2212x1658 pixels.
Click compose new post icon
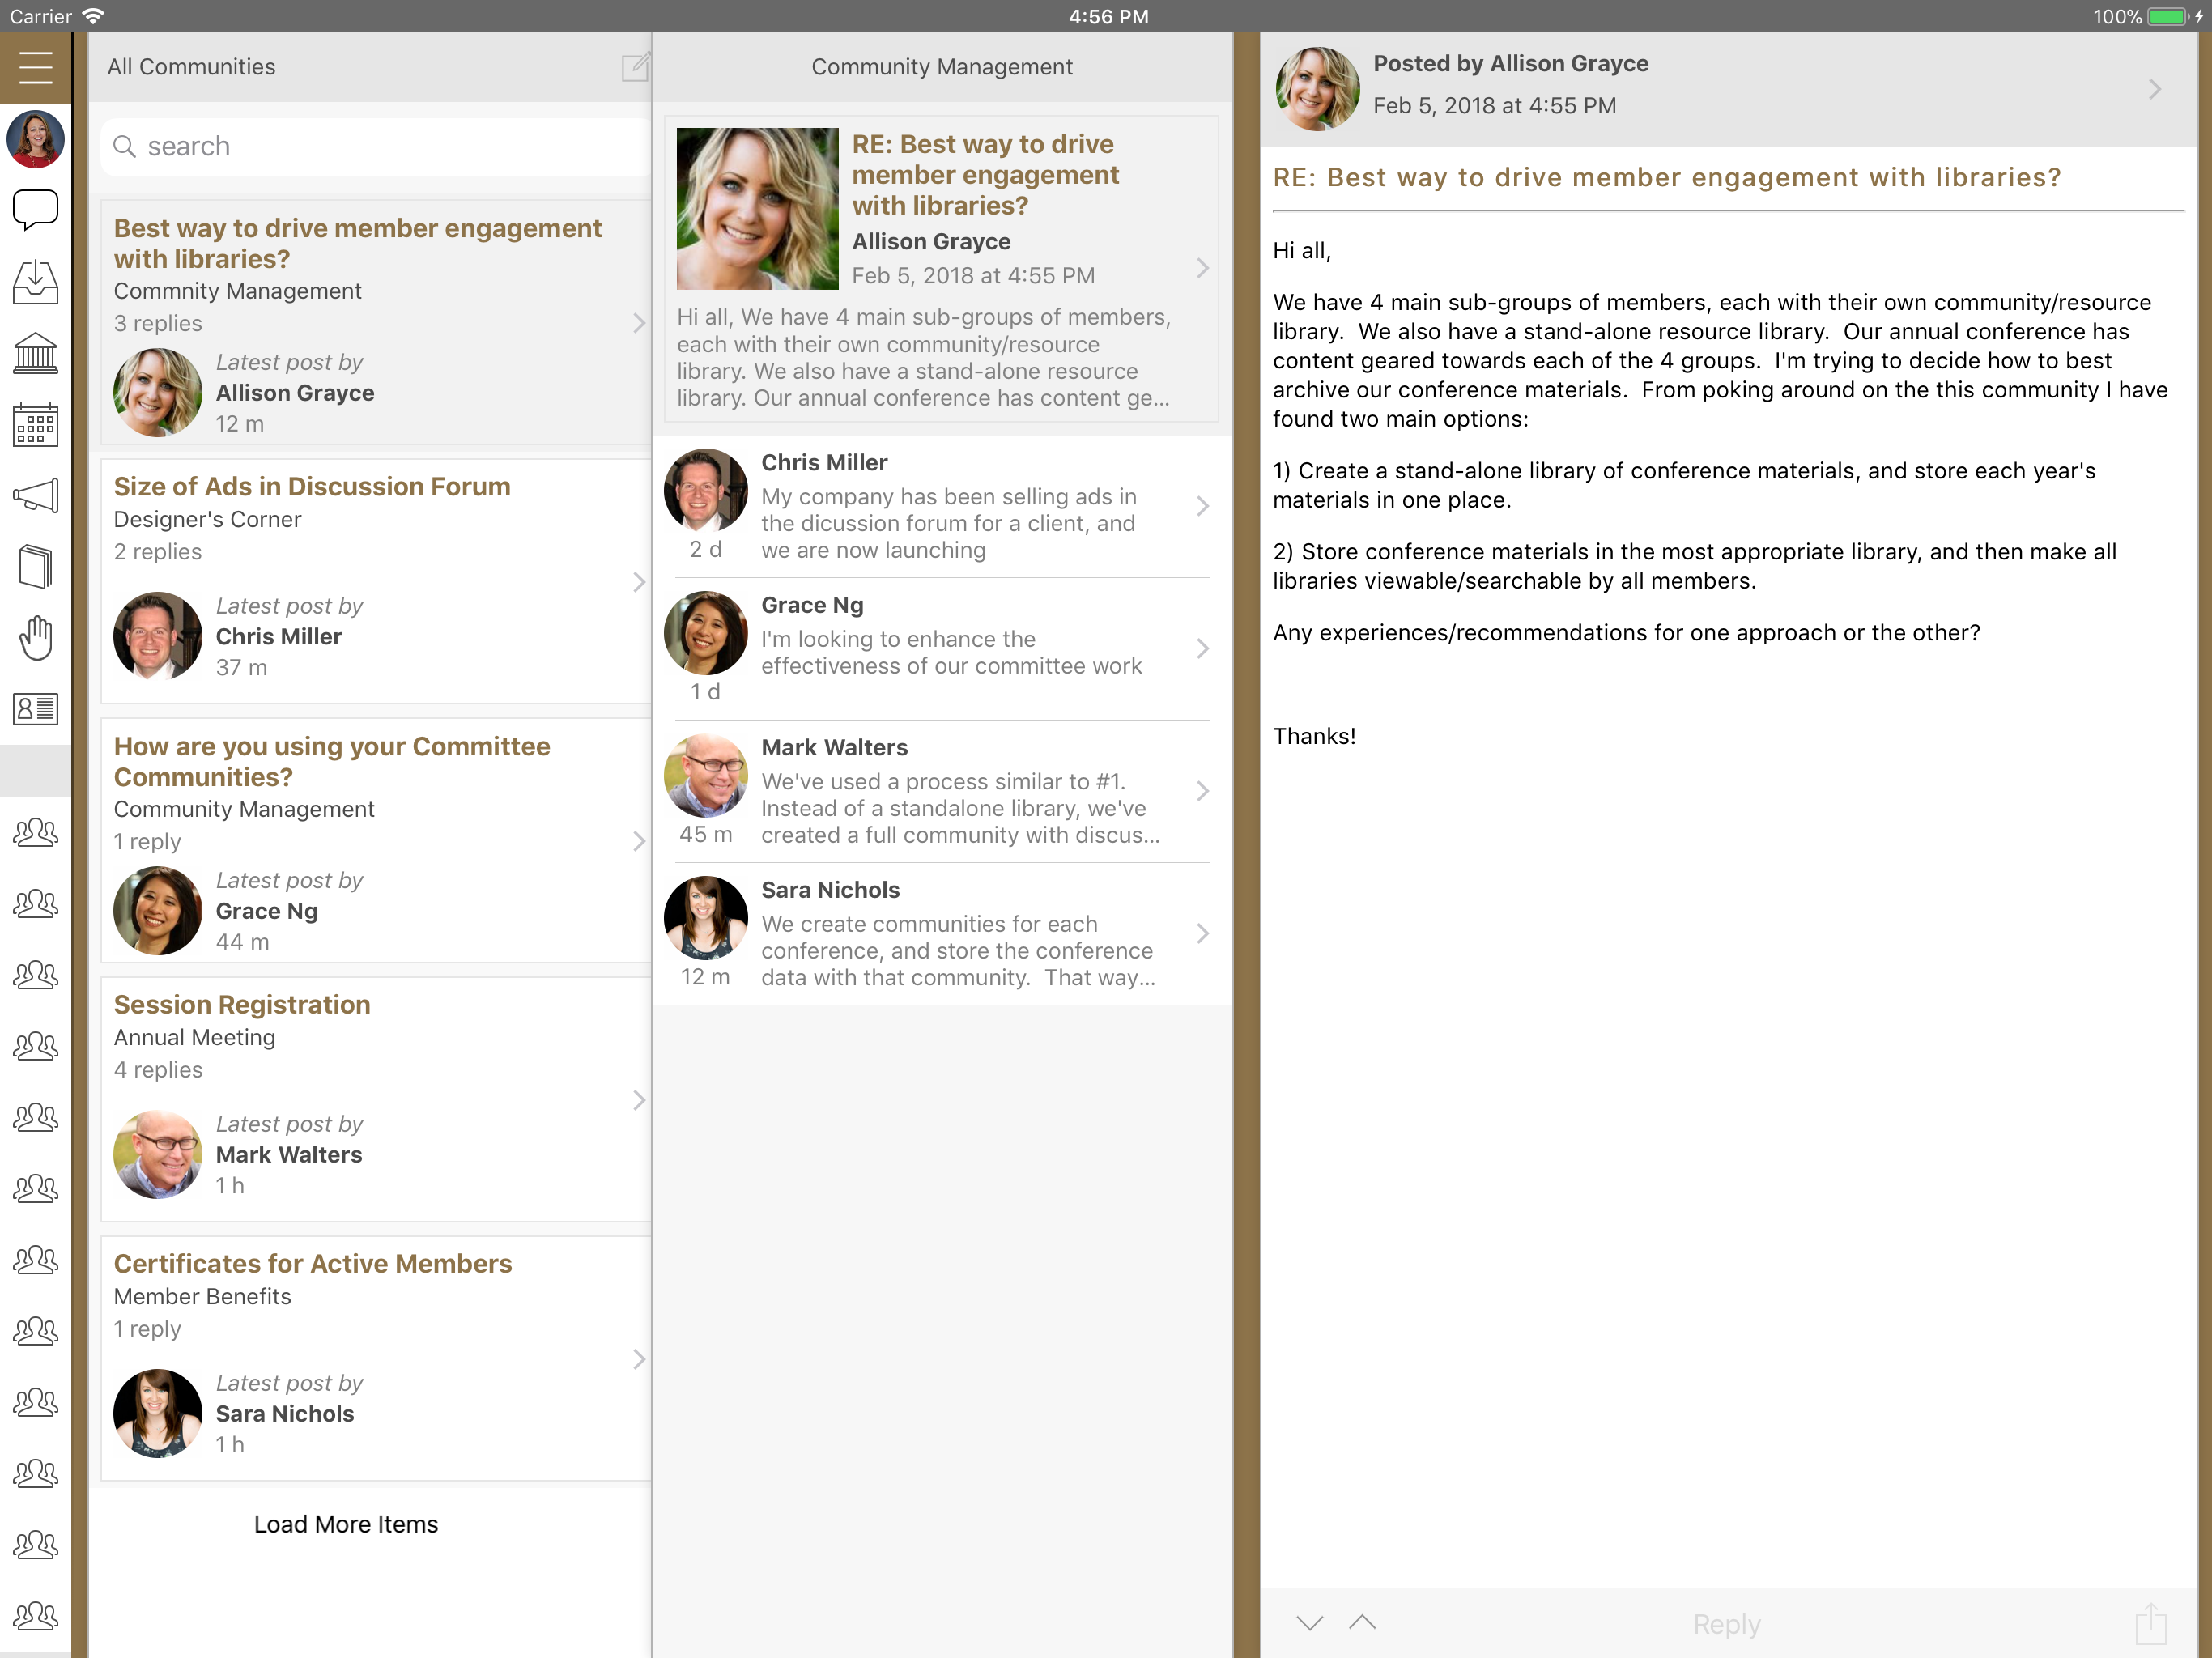[636, 67]
